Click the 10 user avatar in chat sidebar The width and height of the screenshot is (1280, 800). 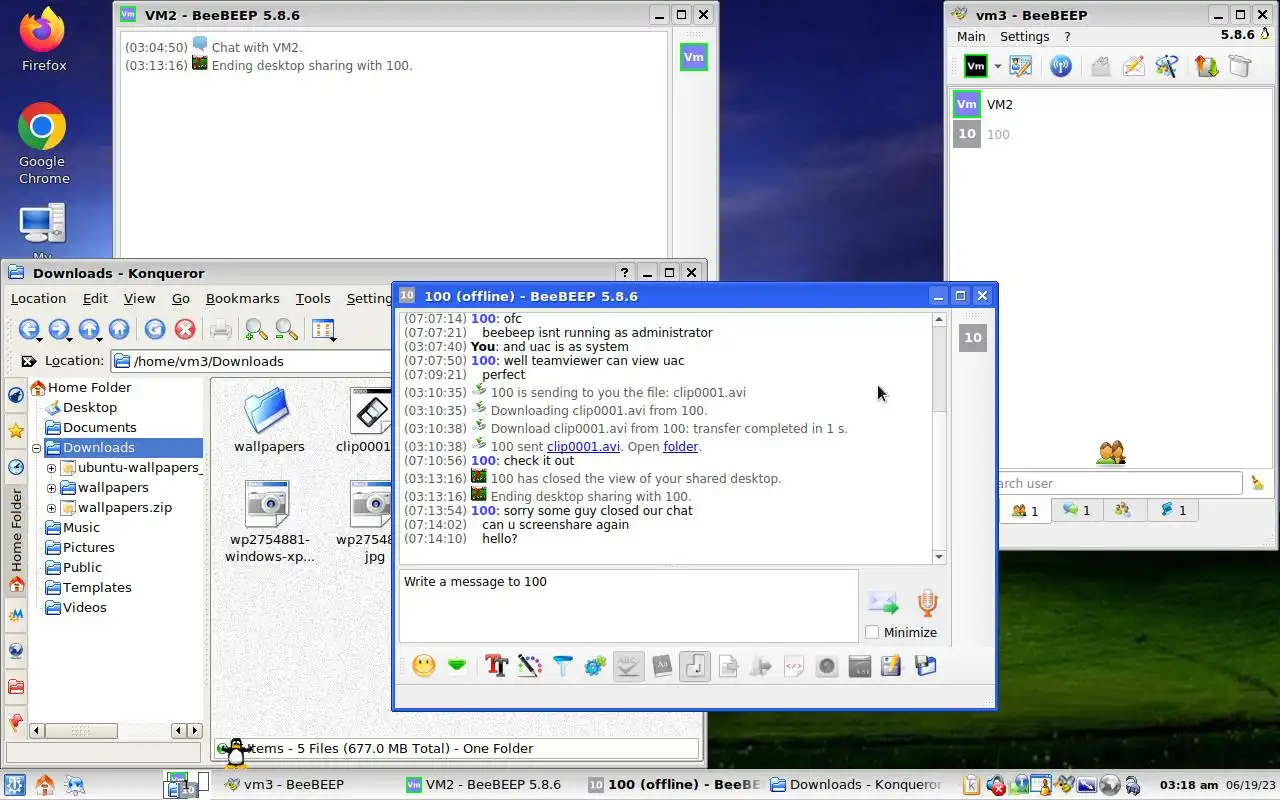coord(973,338)
